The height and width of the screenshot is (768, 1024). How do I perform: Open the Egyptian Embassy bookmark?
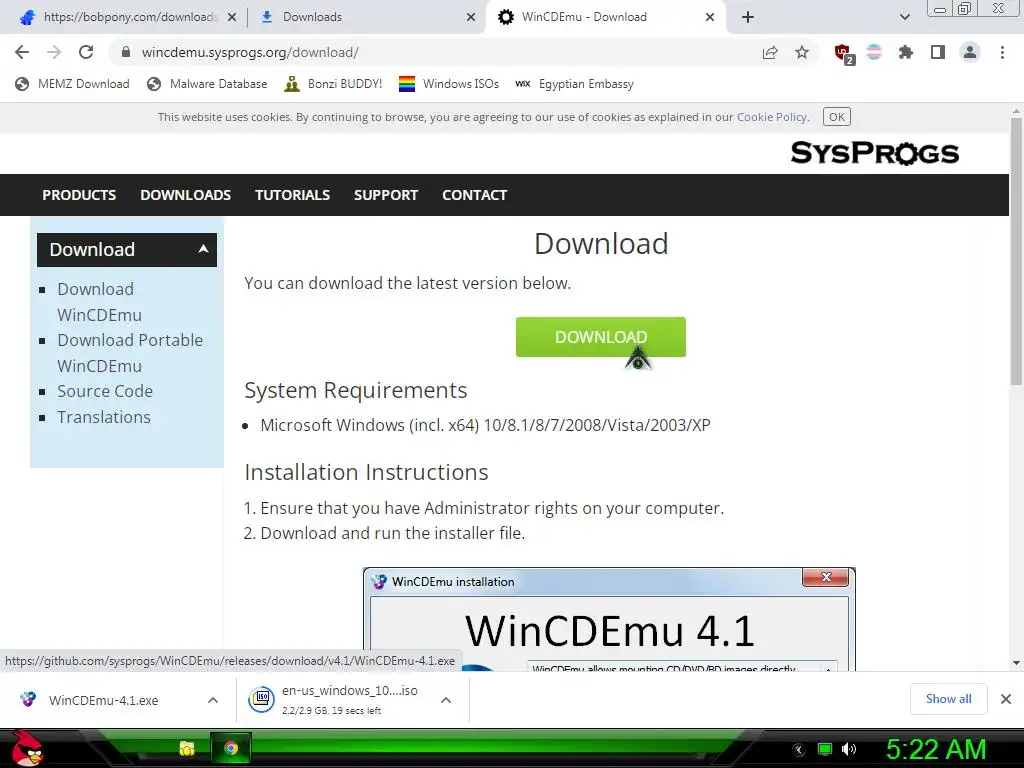[575, 84]
